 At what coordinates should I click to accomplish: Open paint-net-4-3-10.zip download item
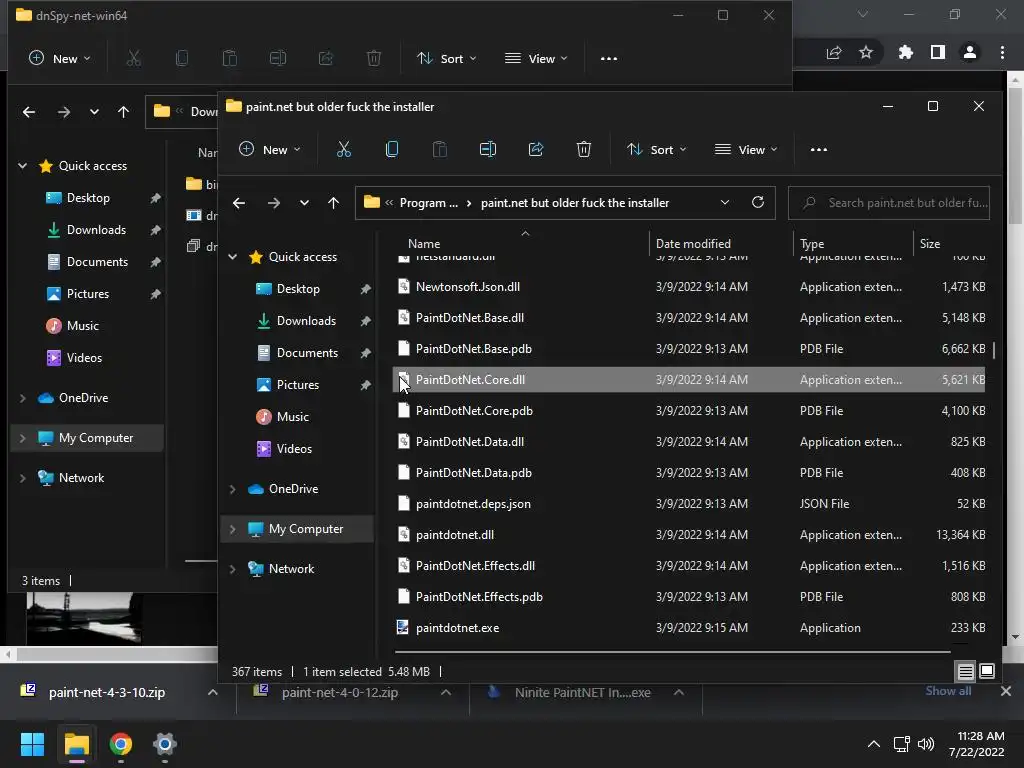pyautogui.click(x=107, y=692)
